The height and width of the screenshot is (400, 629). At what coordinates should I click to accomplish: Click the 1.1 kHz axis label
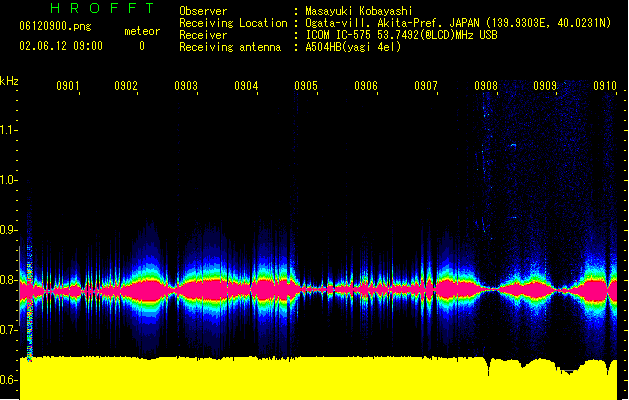tap(7, 130)
